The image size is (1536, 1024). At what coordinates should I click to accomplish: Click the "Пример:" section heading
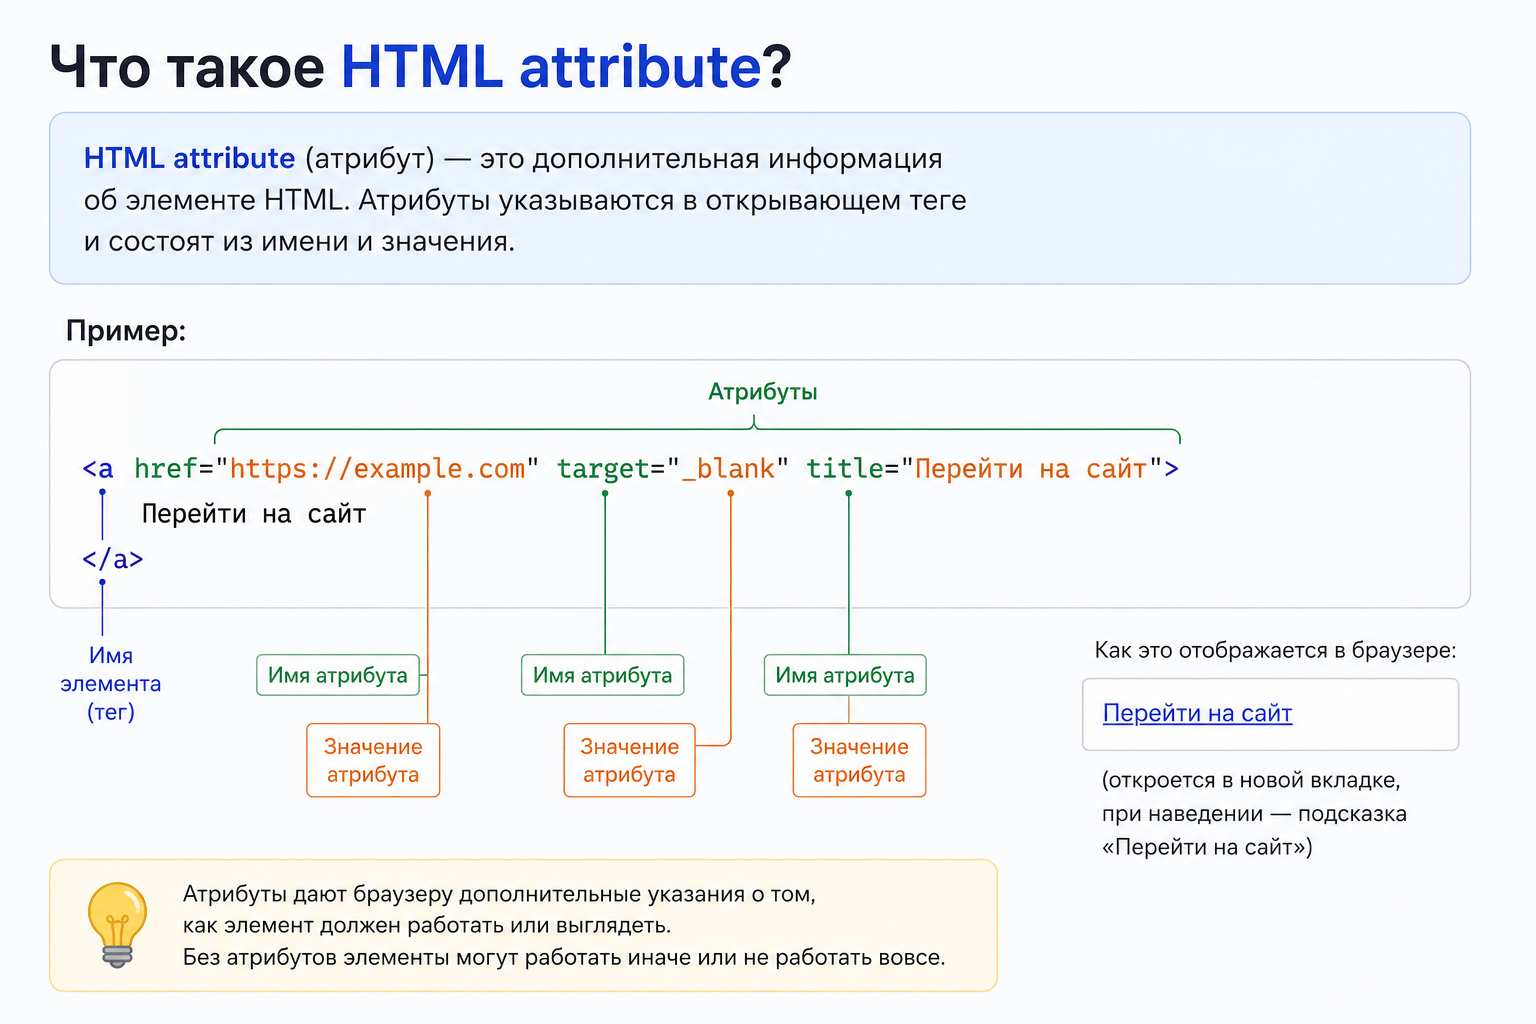tap(126, 331)
